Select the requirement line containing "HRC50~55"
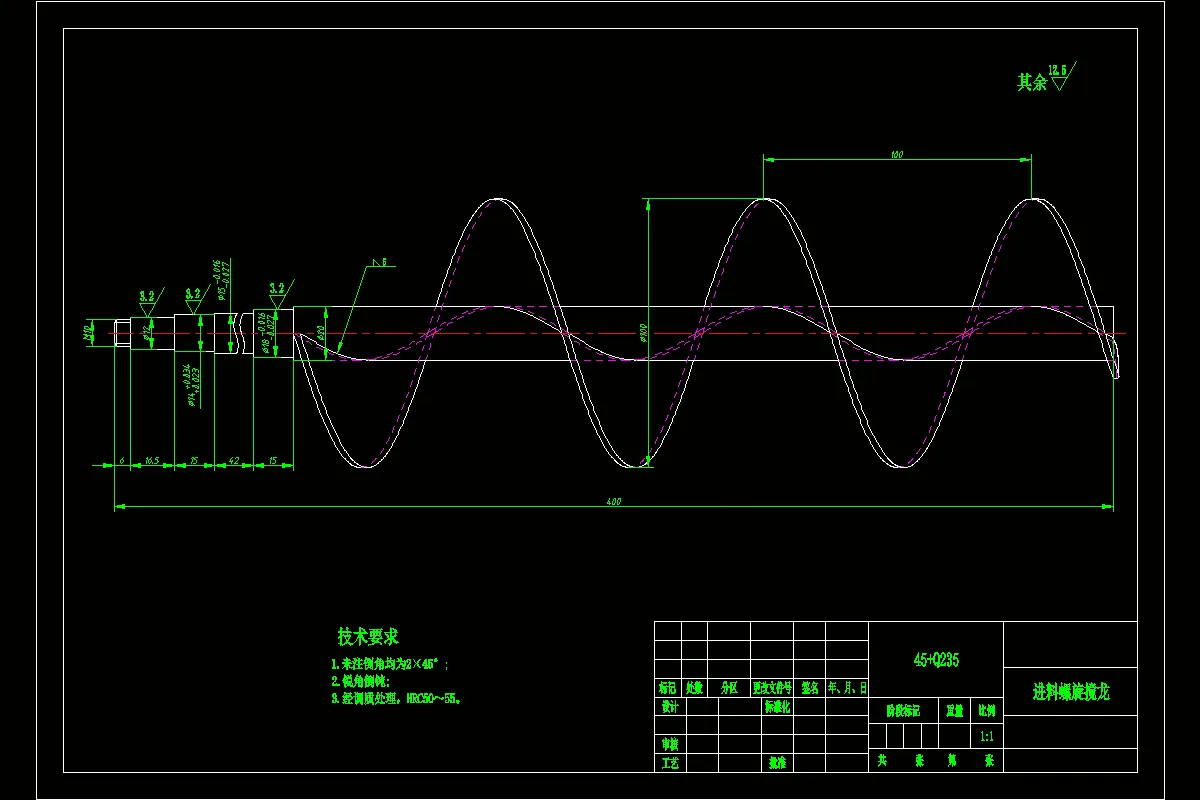1200x800 pixels. click(396, 700)
